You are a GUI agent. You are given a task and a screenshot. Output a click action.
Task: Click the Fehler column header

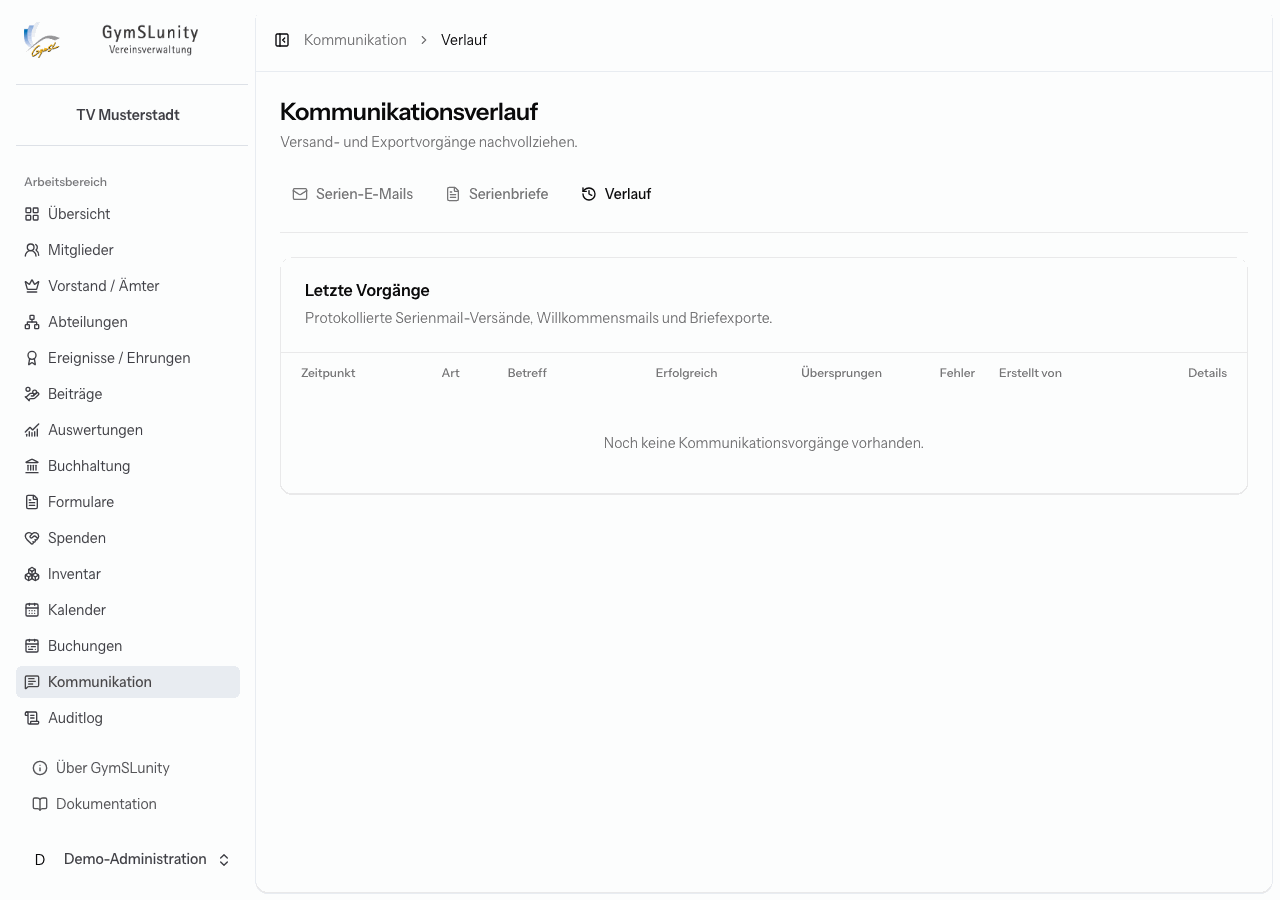click(x=957, y=373)
